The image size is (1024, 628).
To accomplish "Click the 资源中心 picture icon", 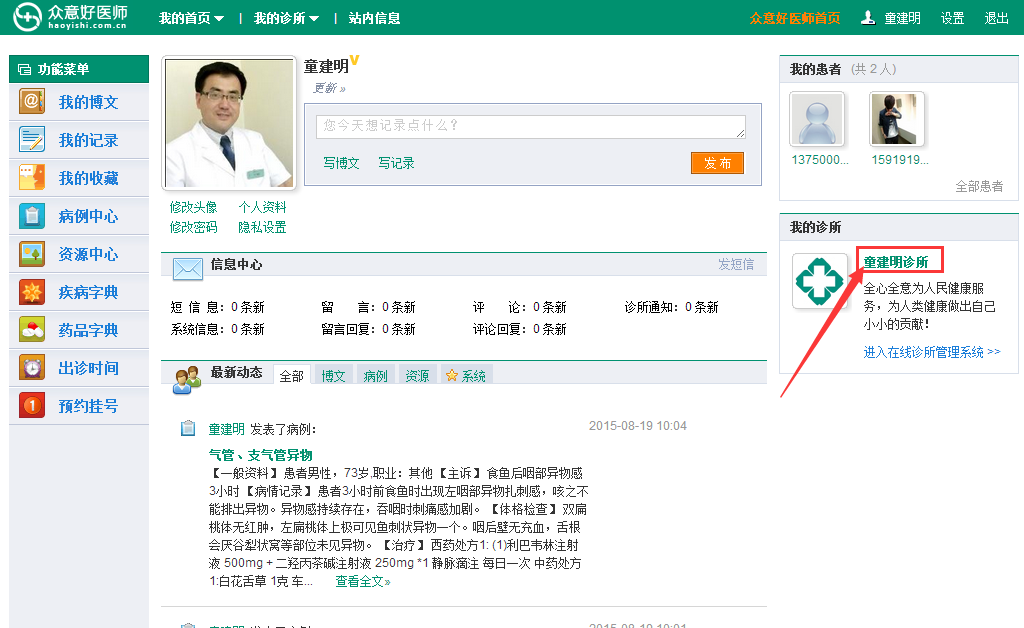I will point(32,254).
